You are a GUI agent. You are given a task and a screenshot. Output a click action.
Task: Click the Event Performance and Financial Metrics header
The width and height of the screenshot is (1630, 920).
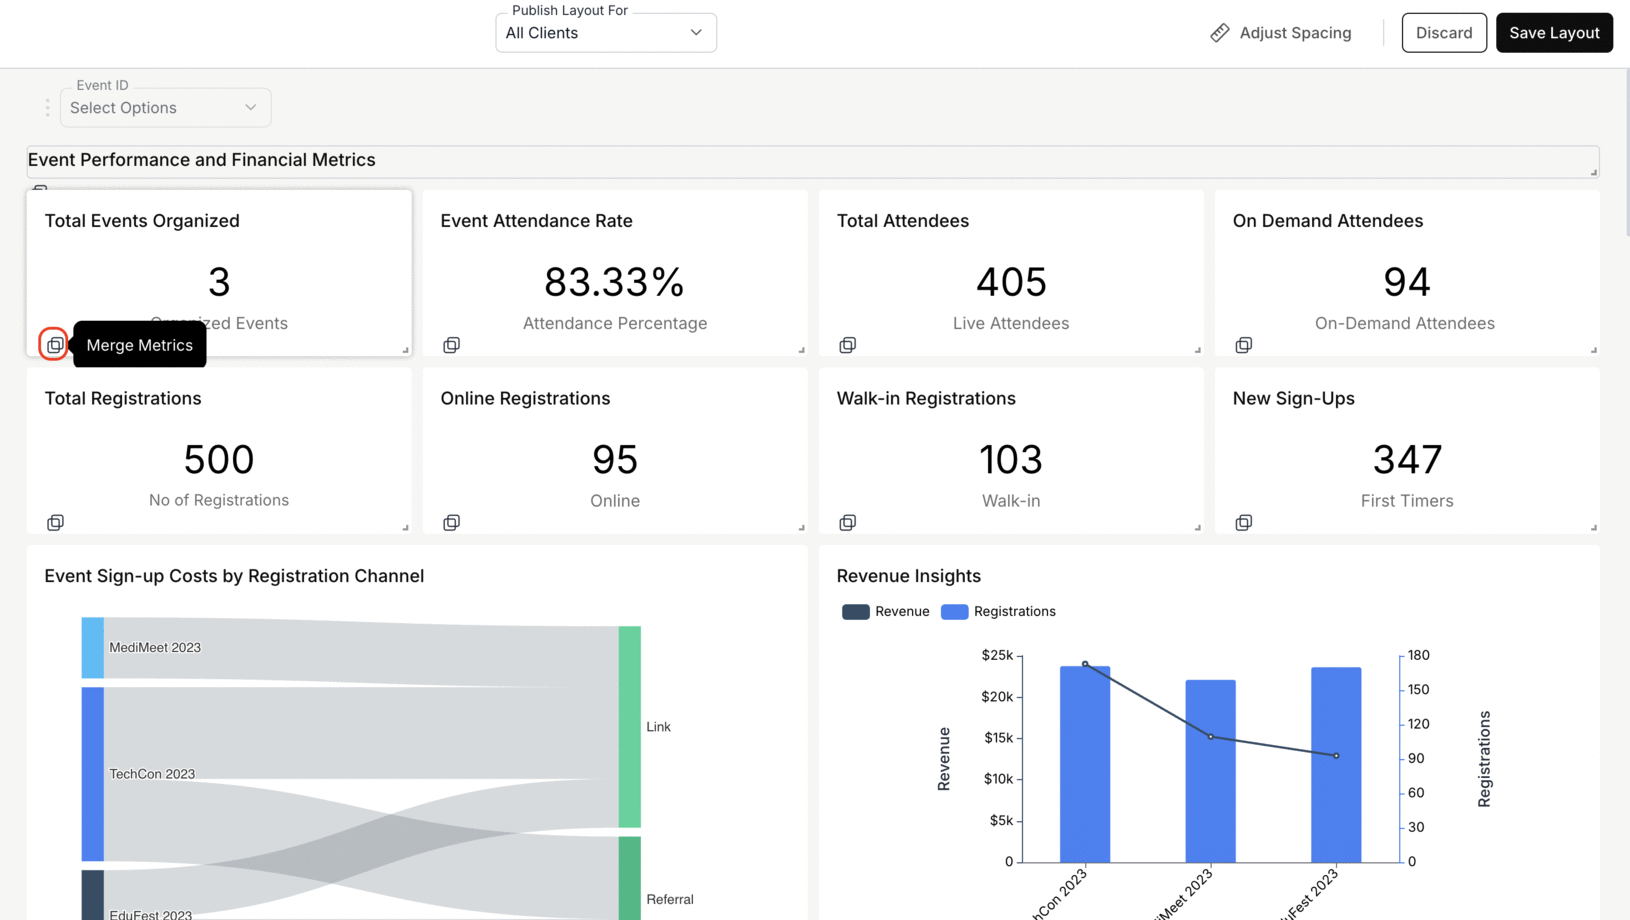[x=201, y=160]
